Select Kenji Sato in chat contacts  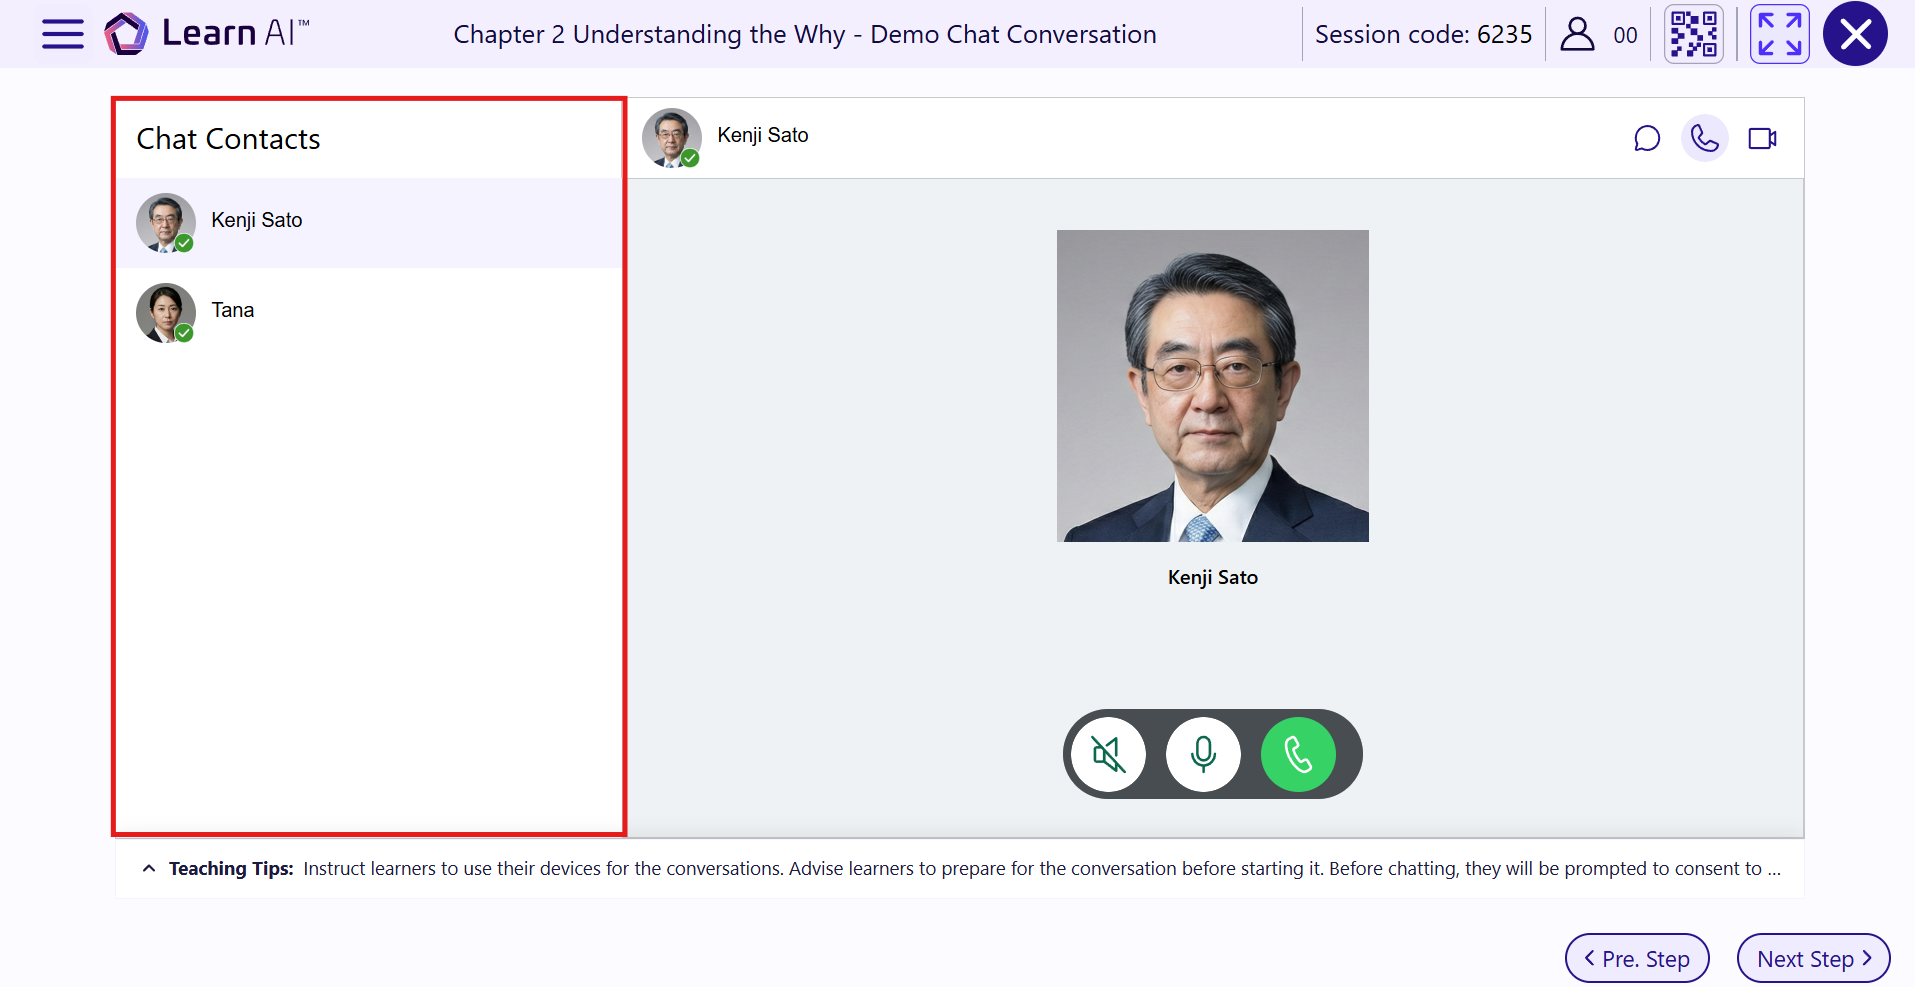369,222
